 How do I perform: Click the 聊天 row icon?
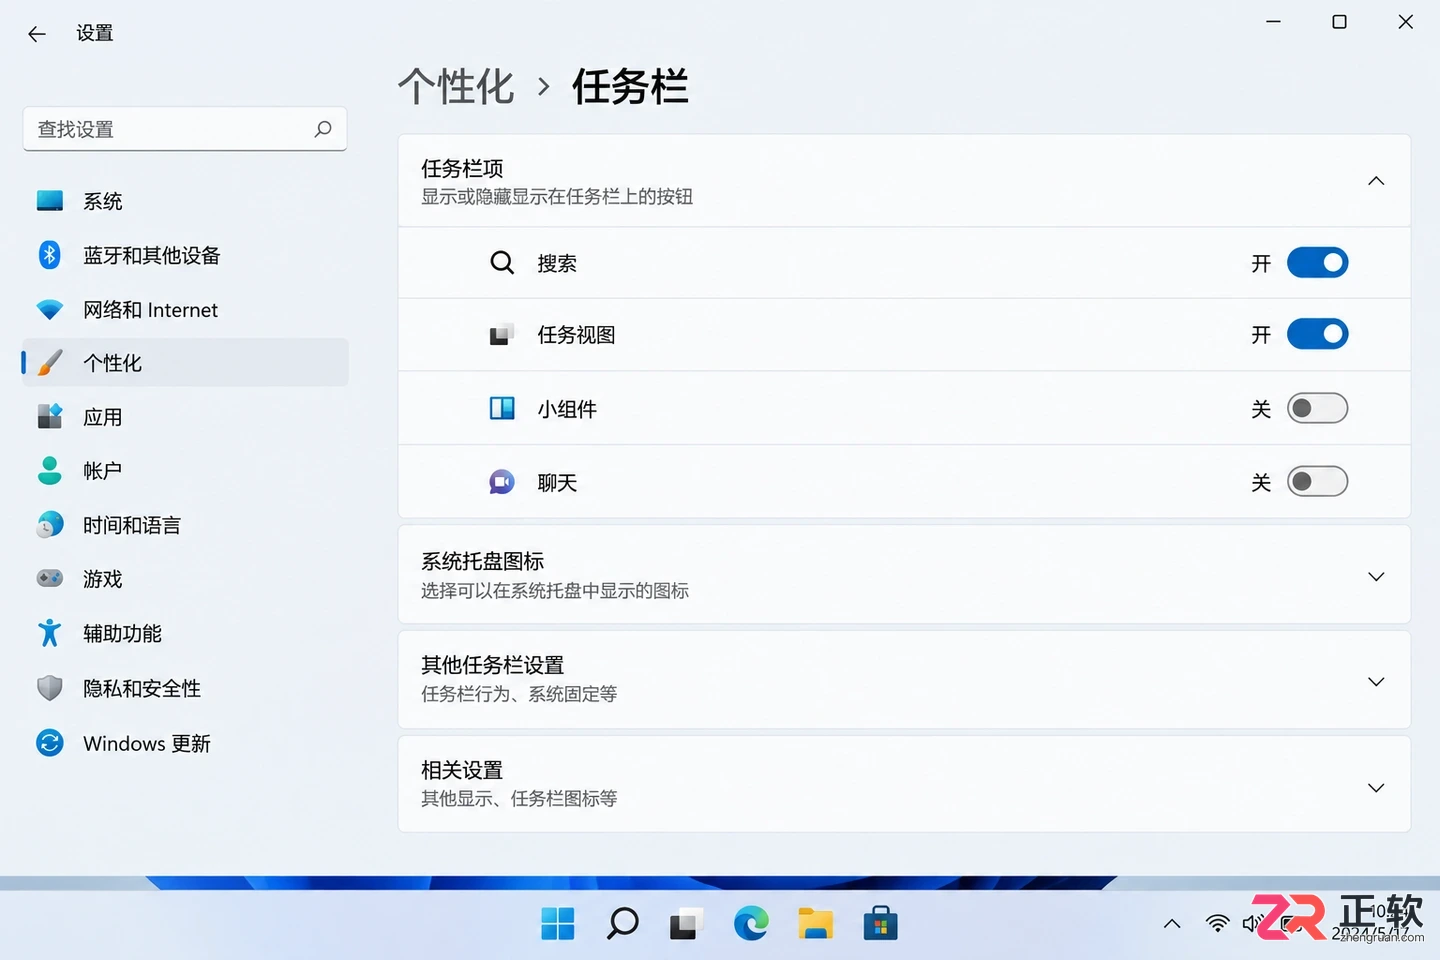coord(502,482)
